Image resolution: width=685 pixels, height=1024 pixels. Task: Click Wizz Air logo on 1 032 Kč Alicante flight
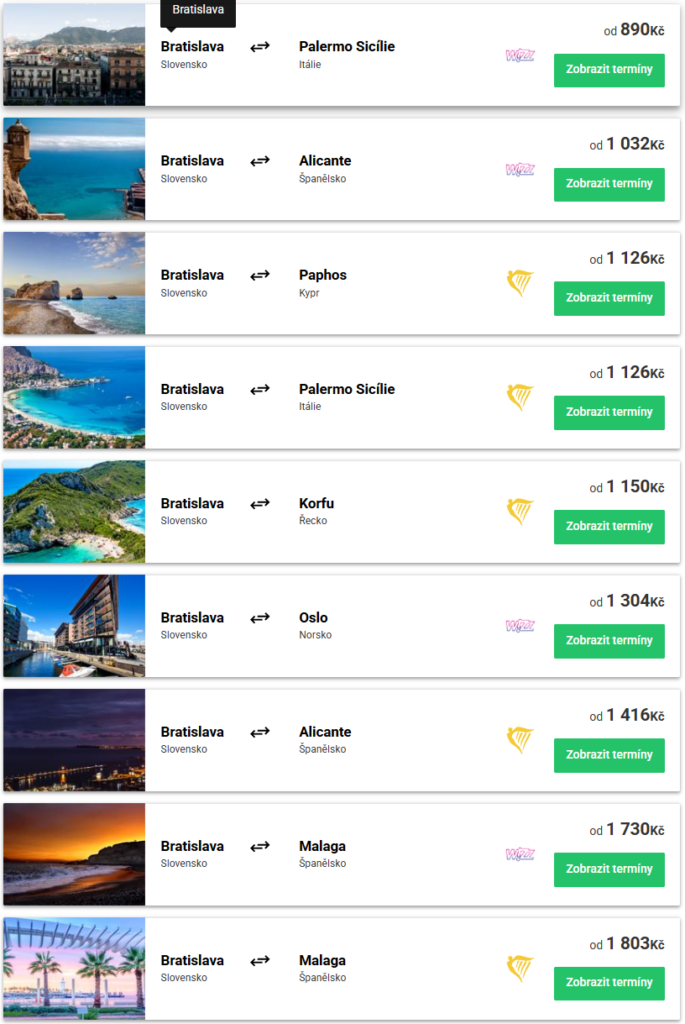pos(520,170)
